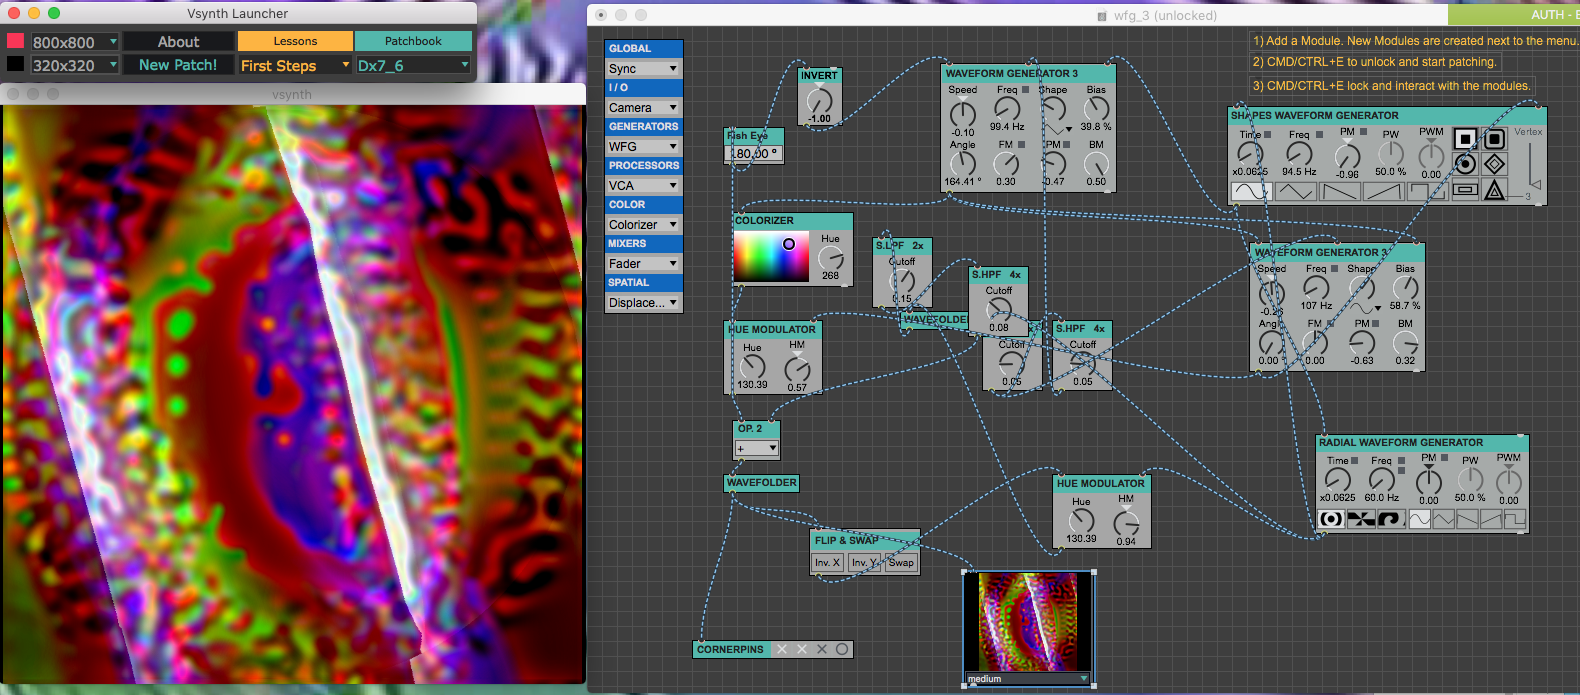Click the circle icon on the Cornerpins module
Image resolution: width=1580 pixels, height=695 pixels.
(x=842, y=649)
